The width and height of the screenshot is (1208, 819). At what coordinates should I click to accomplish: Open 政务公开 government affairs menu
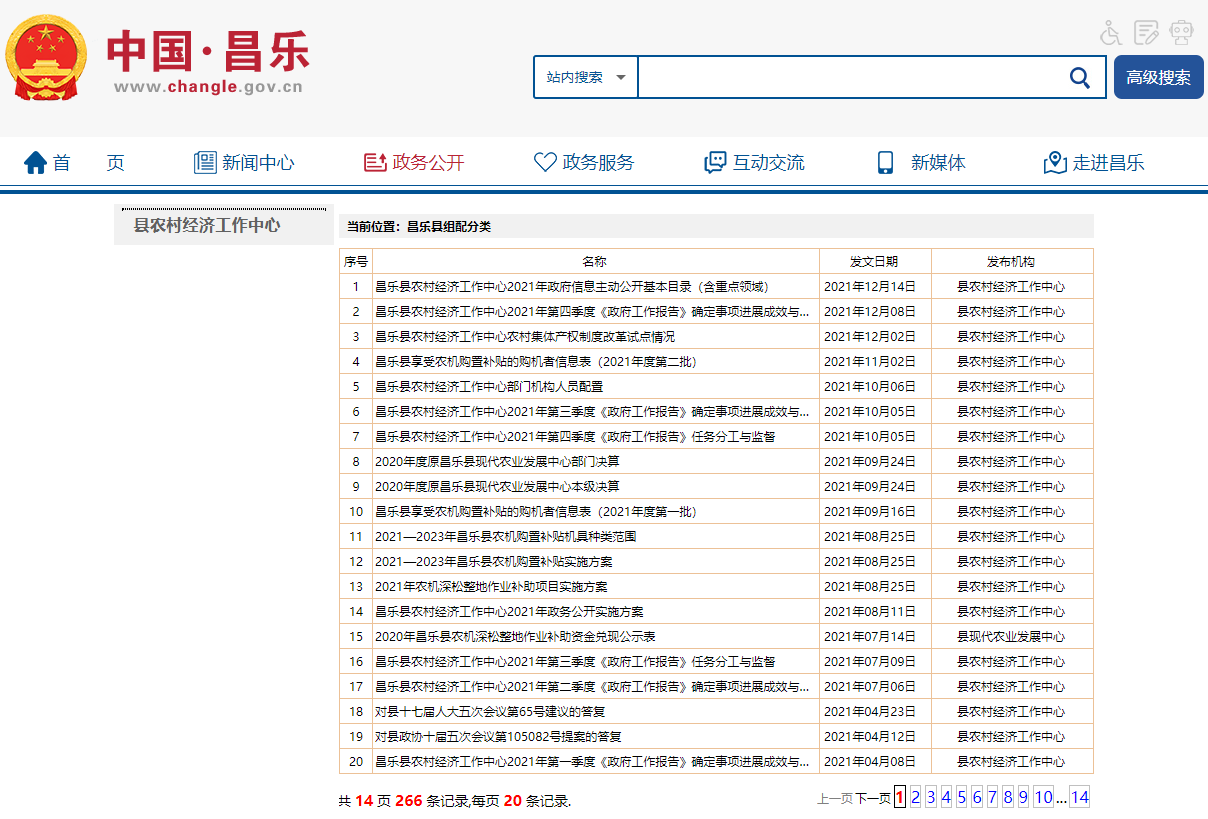pos(414,163)
